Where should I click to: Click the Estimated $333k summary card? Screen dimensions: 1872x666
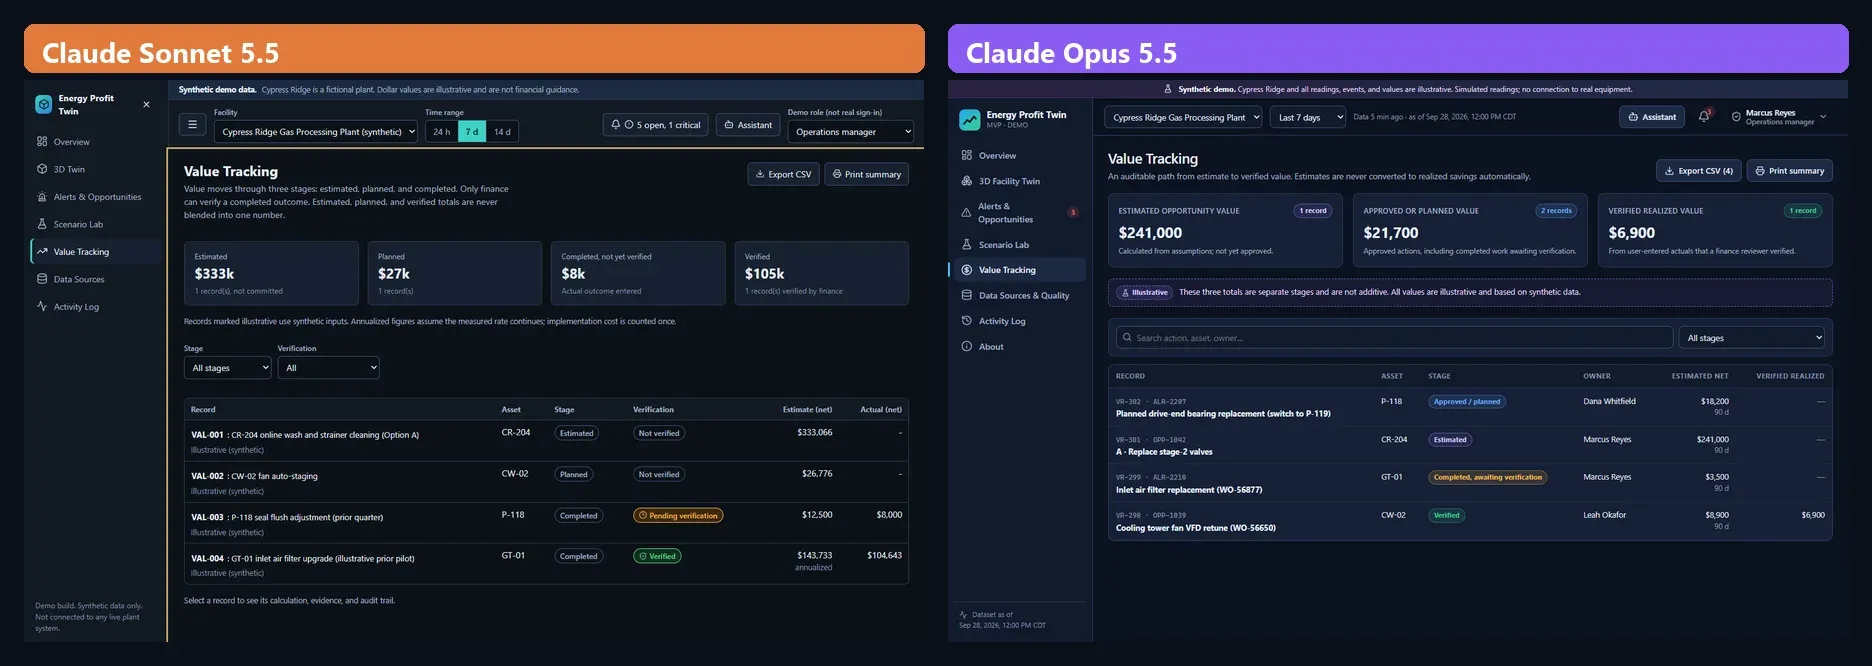tap(271, 273)
